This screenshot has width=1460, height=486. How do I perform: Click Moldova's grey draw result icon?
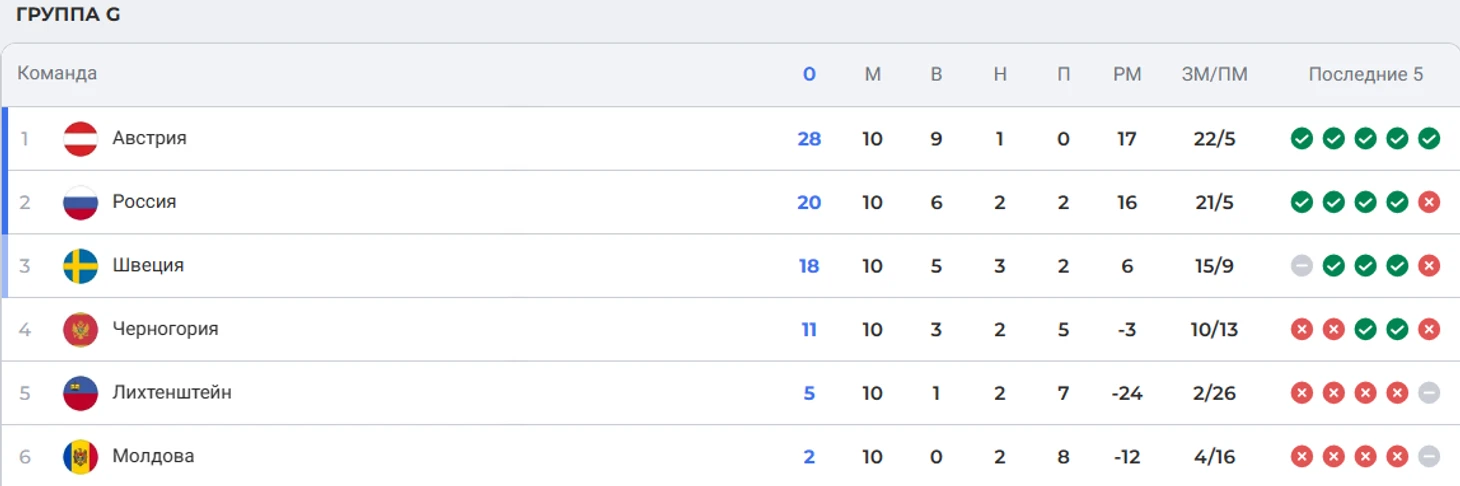(x=1429, y=457)
